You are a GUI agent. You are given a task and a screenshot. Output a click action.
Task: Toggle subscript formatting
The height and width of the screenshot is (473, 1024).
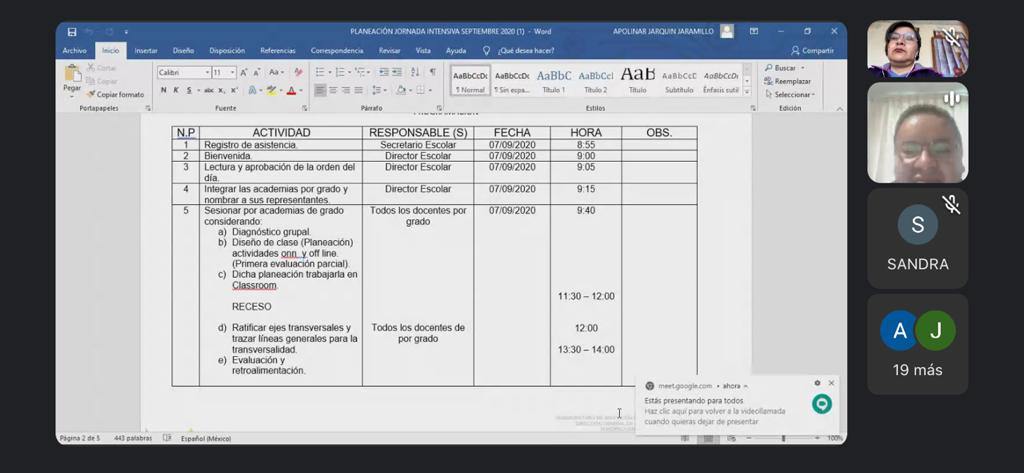click(222, 90)
